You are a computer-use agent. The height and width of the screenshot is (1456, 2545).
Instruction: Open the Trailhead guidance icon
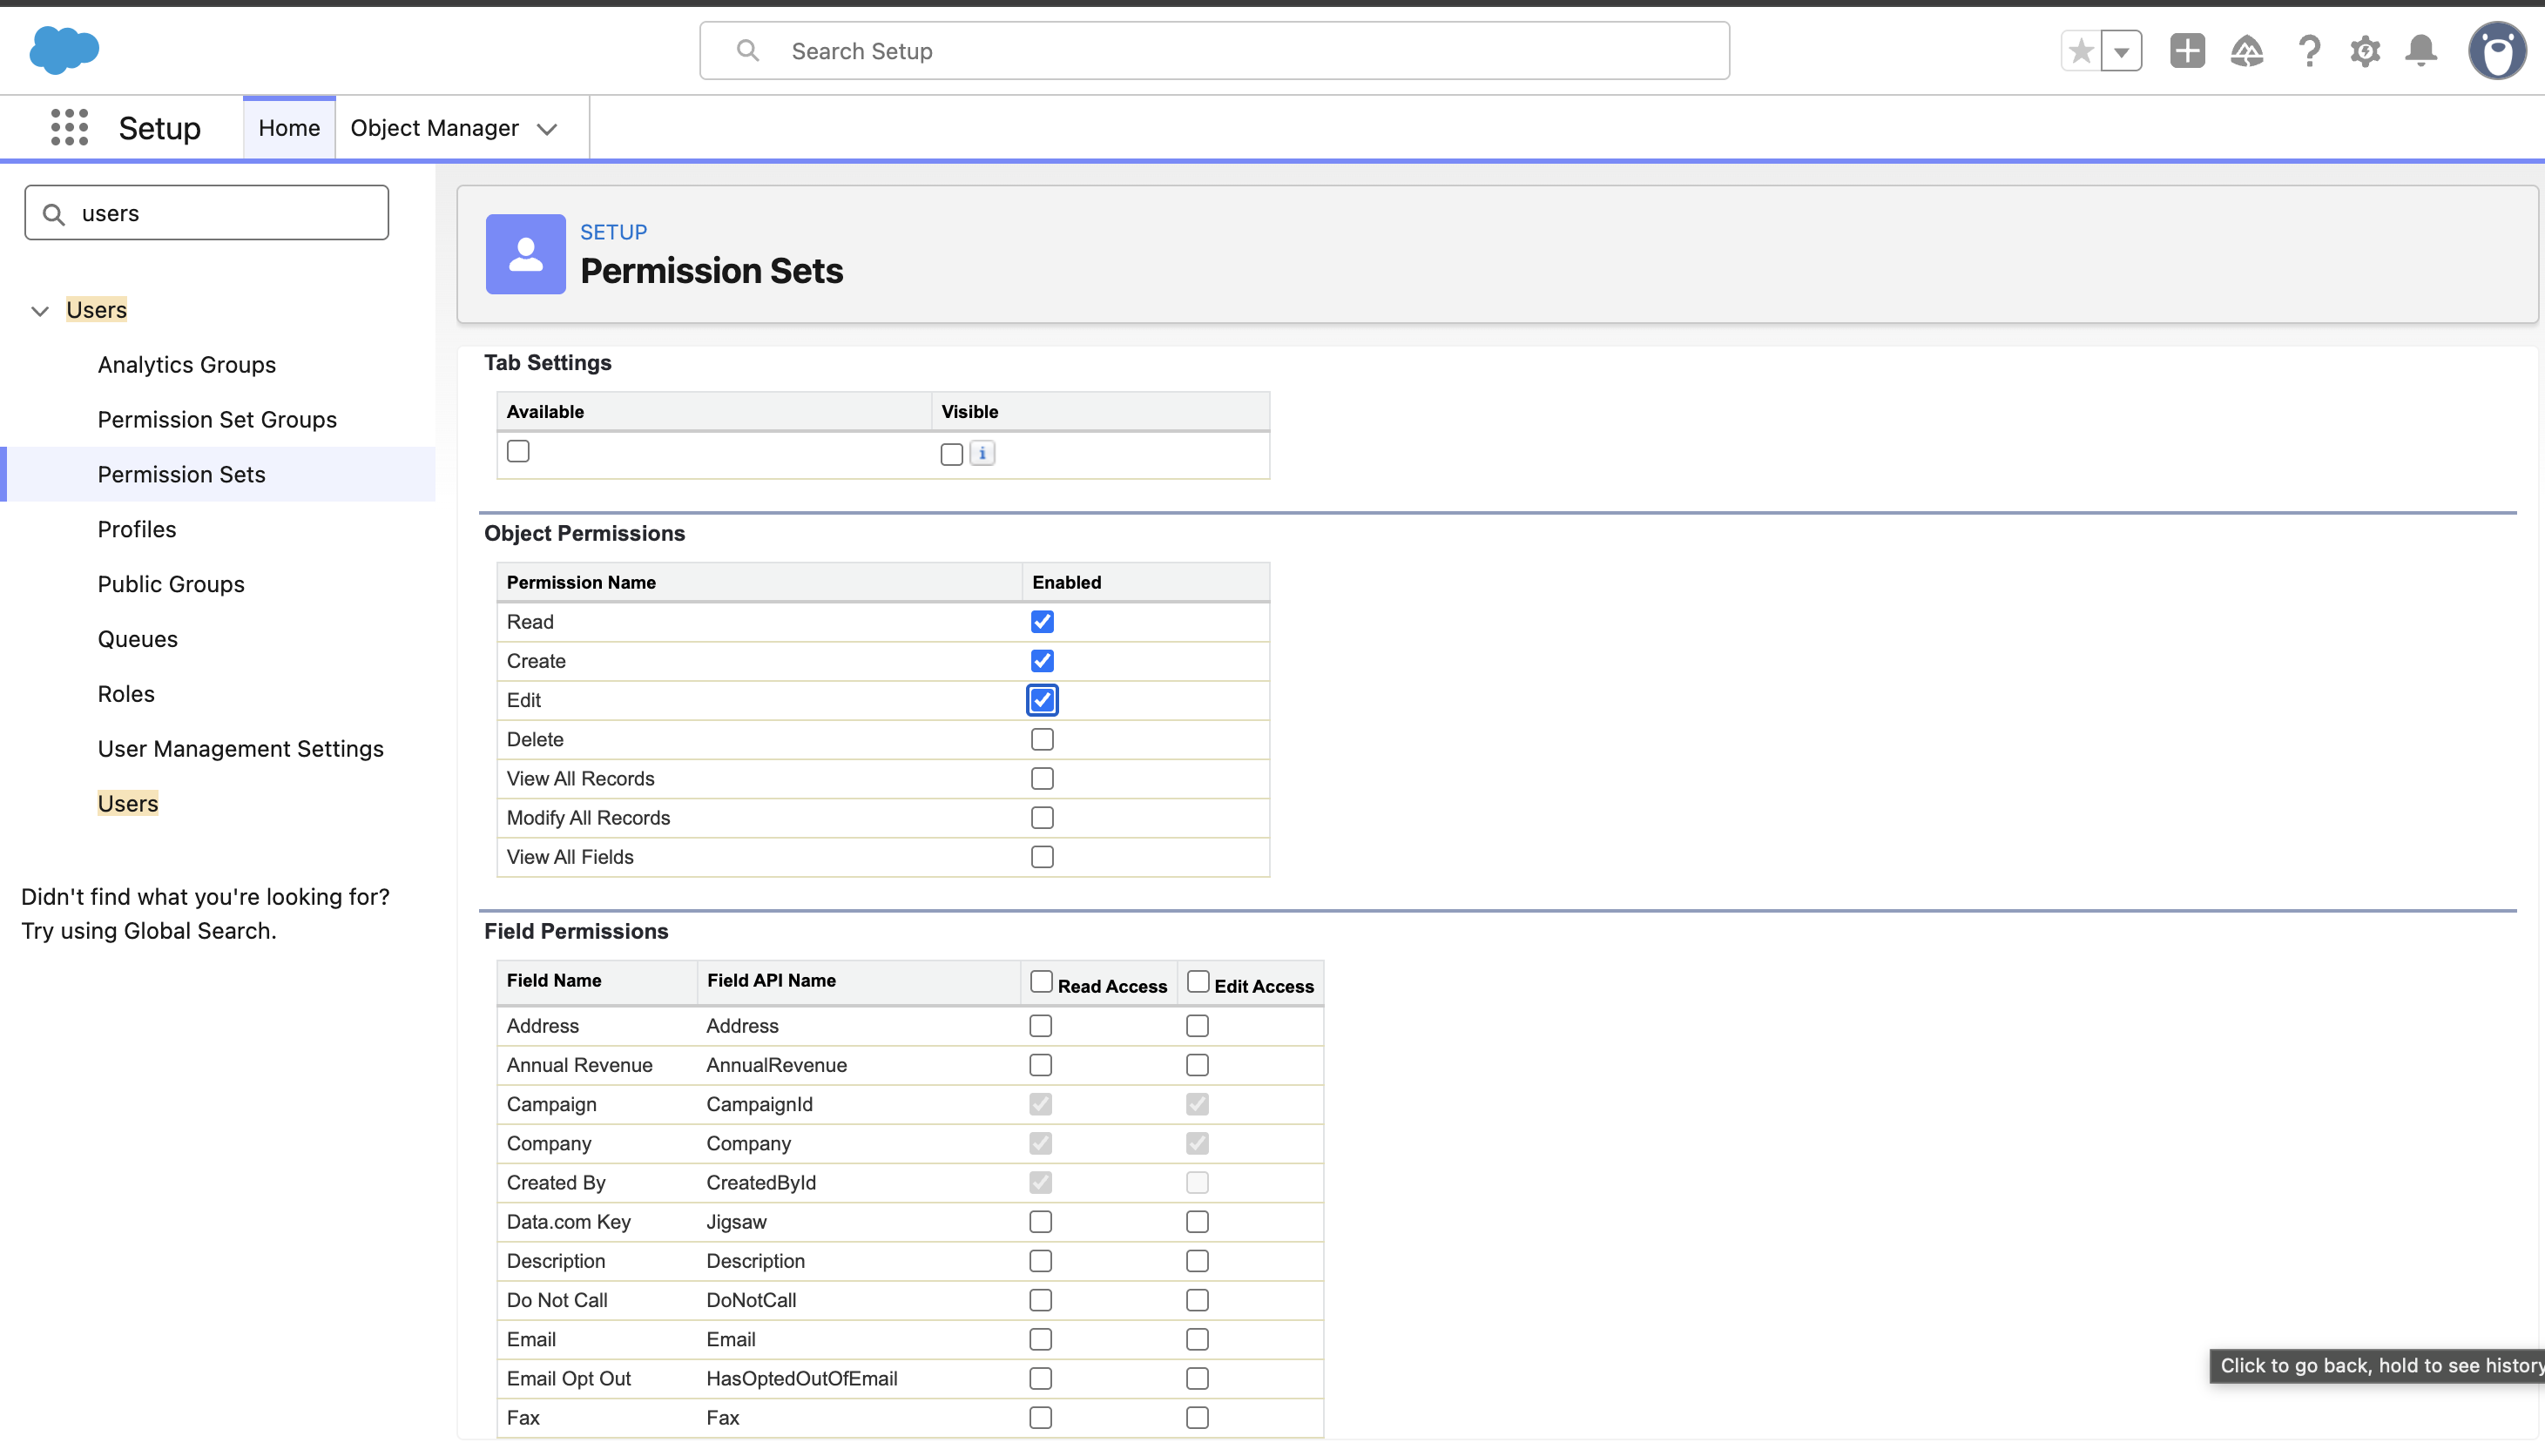[x=2247, y=51]
